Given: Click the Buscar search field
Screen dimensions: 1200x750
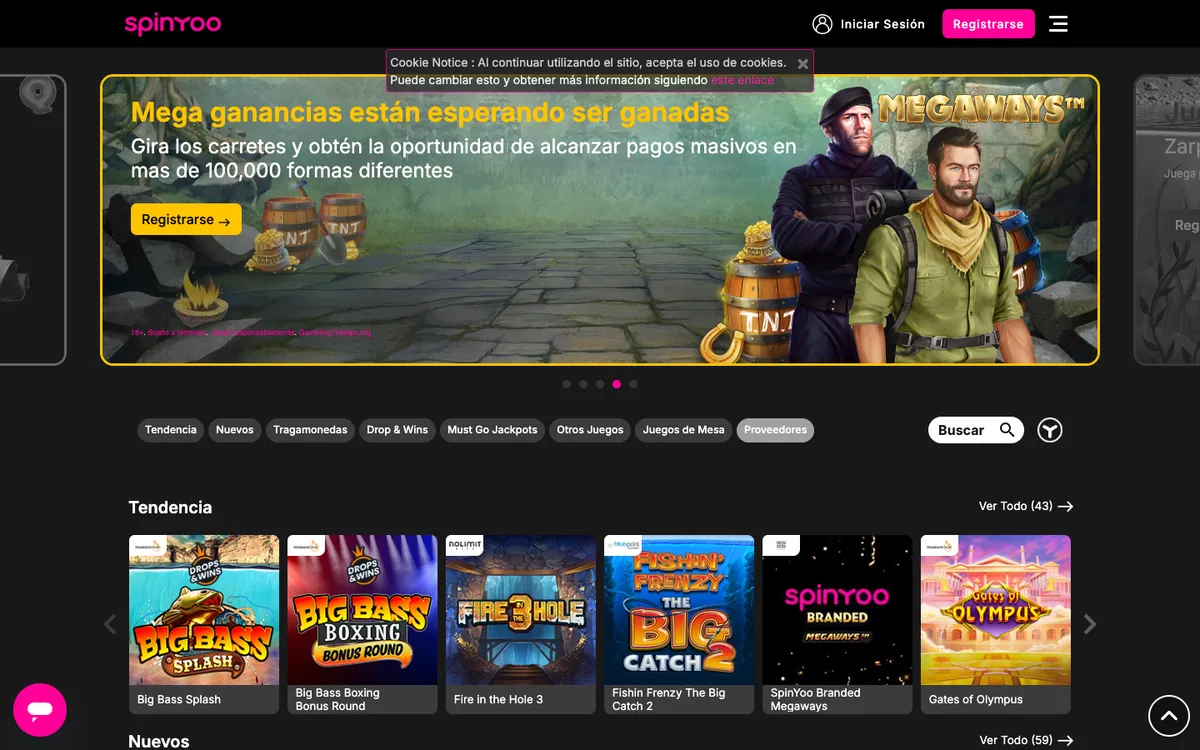Looking at the screenshot, I should tap(976, 430).
